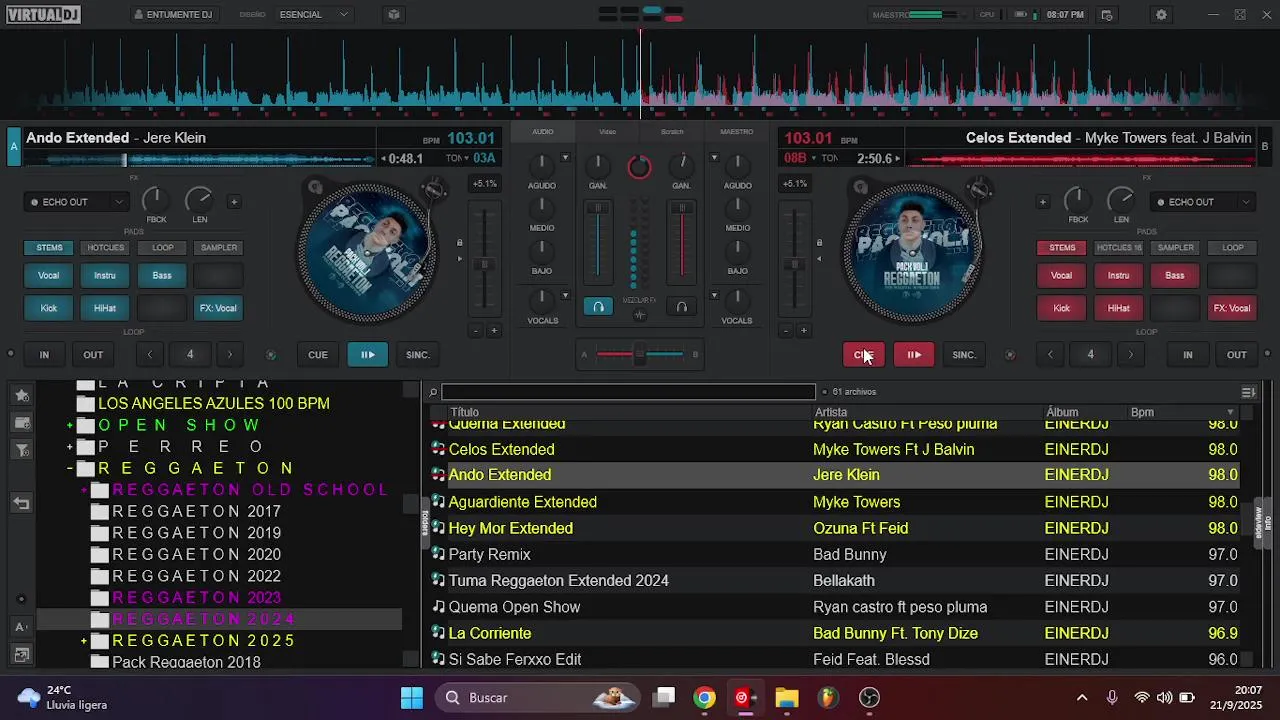
Task: Collapse the REGGAETON folder
Action: pos(70,469)
